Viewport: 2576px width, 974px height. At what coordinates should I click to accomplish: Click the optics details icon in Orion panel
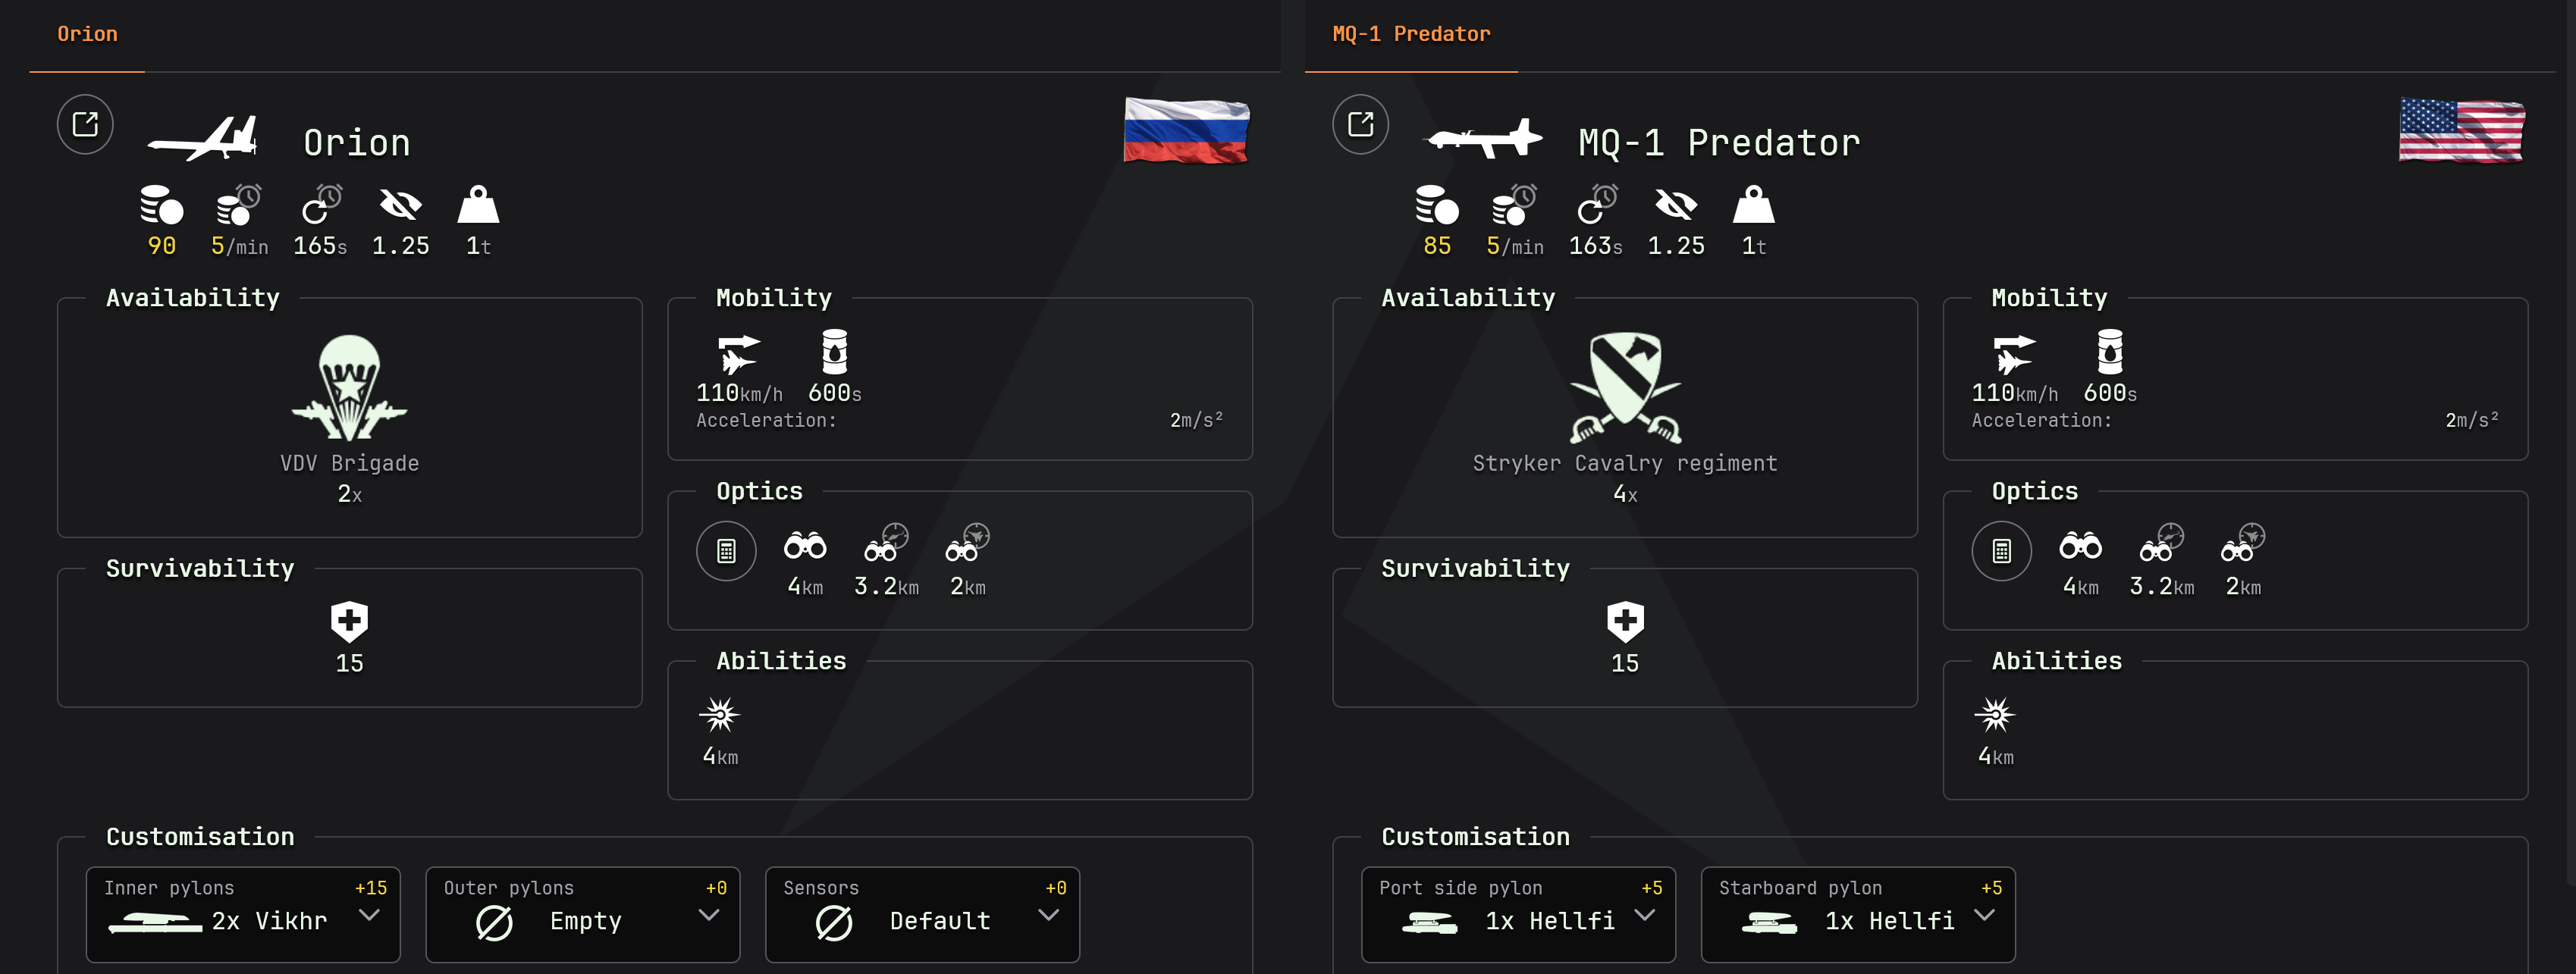pyautogui.click(x=726, y=551)
